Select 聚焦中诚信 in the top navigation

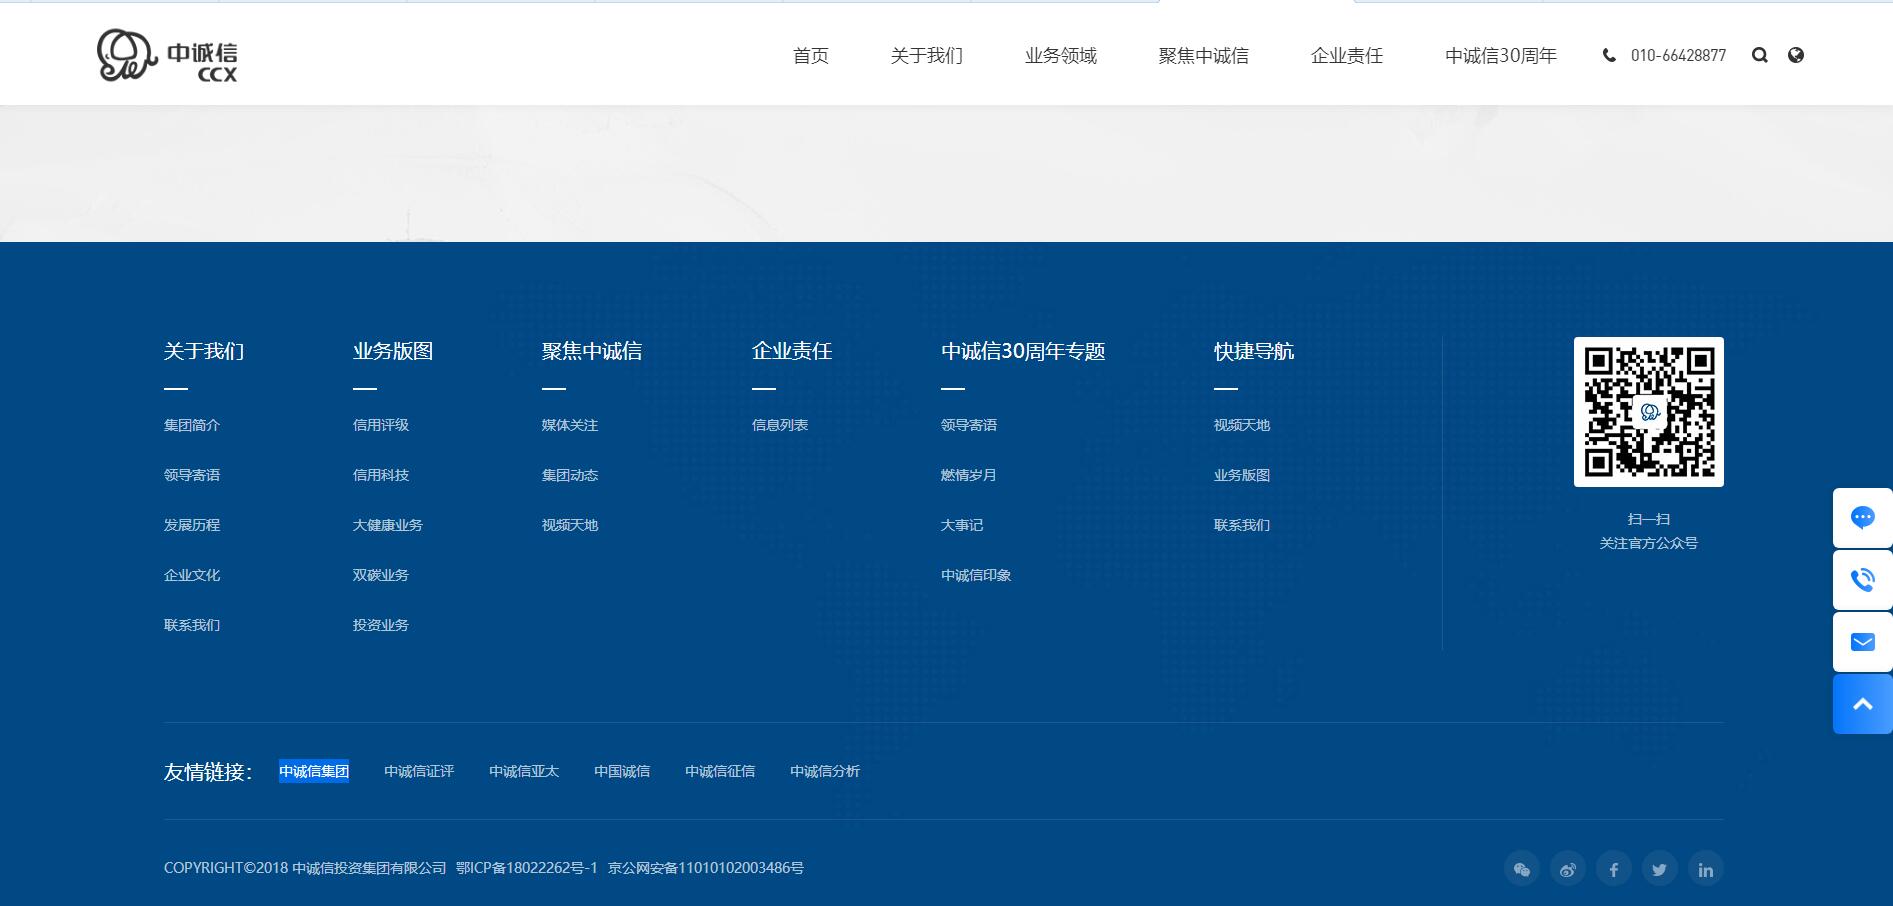point(1203,56)
